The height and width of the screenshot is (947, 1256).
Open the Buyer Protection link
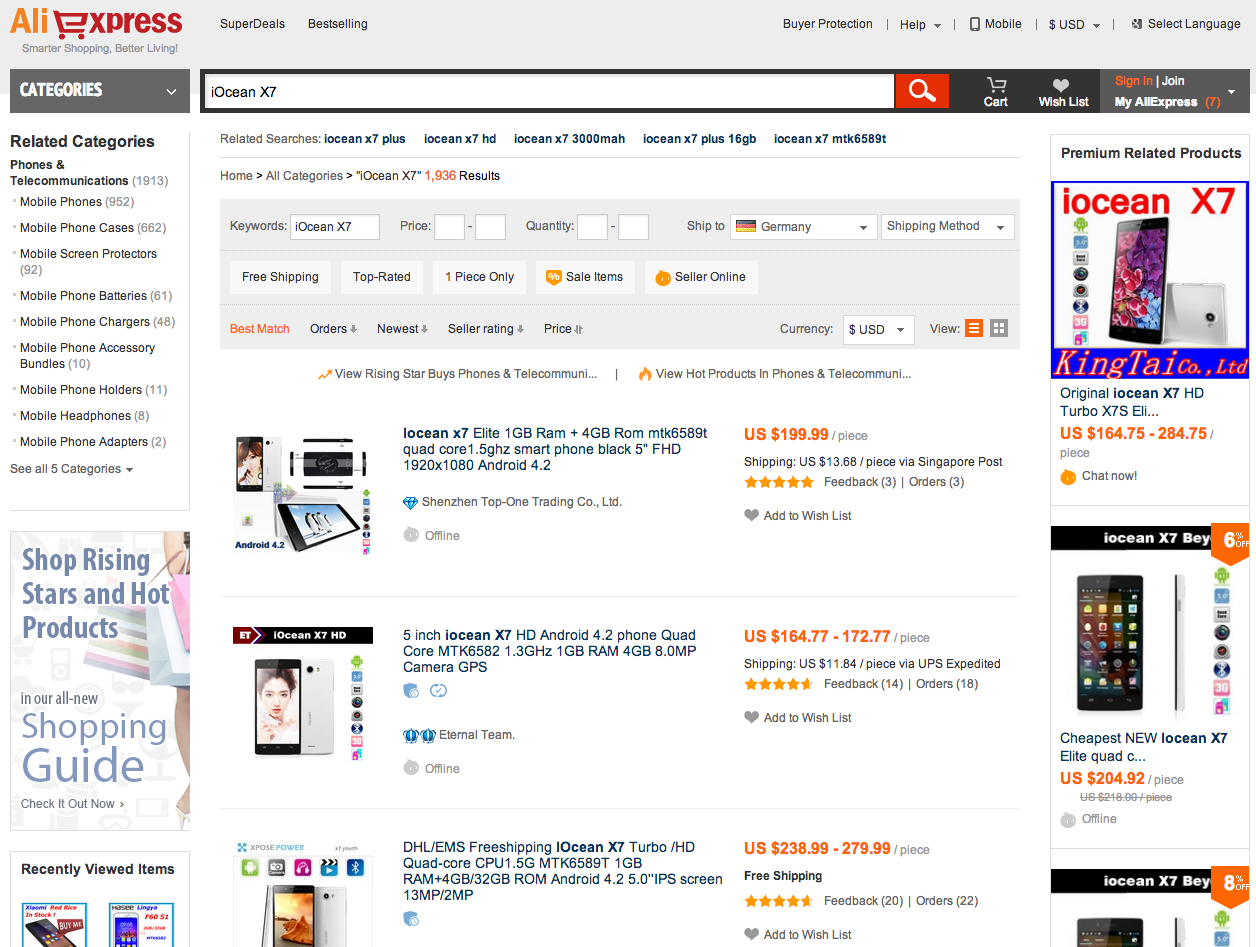tap(828, 24)
